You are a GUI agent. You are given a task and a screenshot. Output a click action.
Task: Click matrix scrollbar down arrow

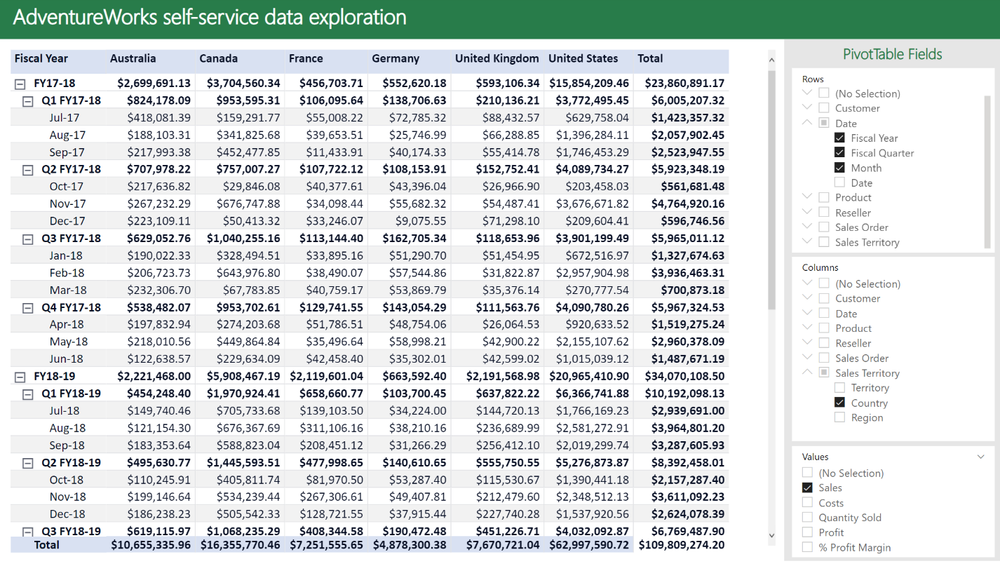(771, 536)
